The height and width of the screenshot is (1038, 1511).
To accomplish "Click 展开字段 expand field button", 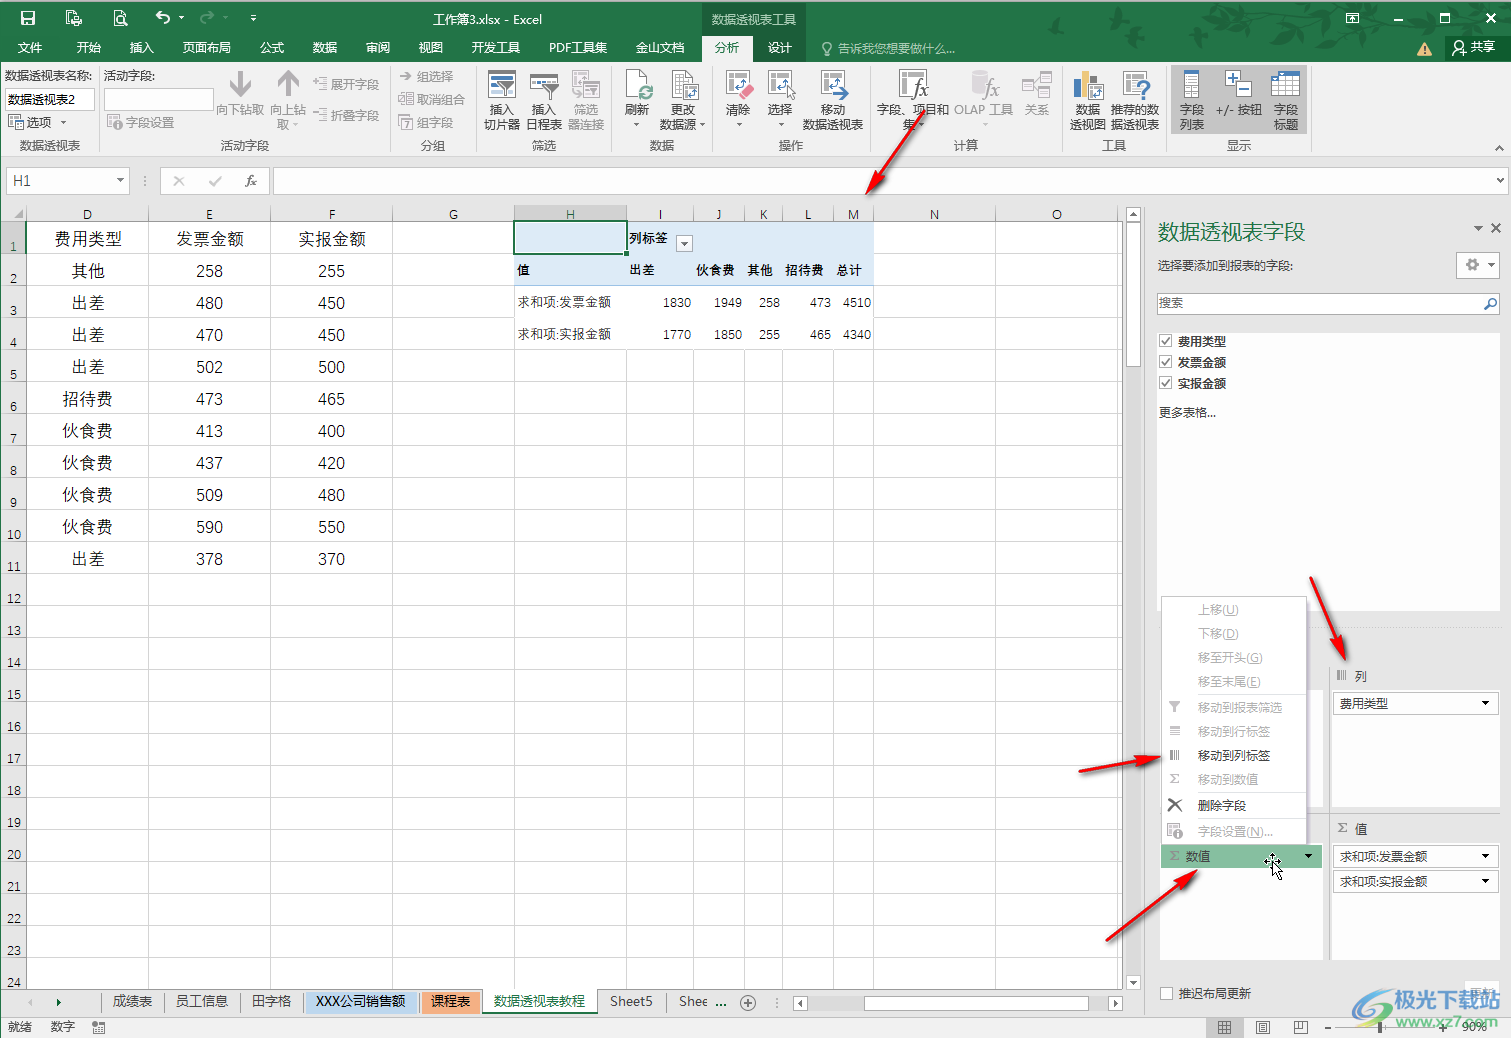I will coord(346,84).
